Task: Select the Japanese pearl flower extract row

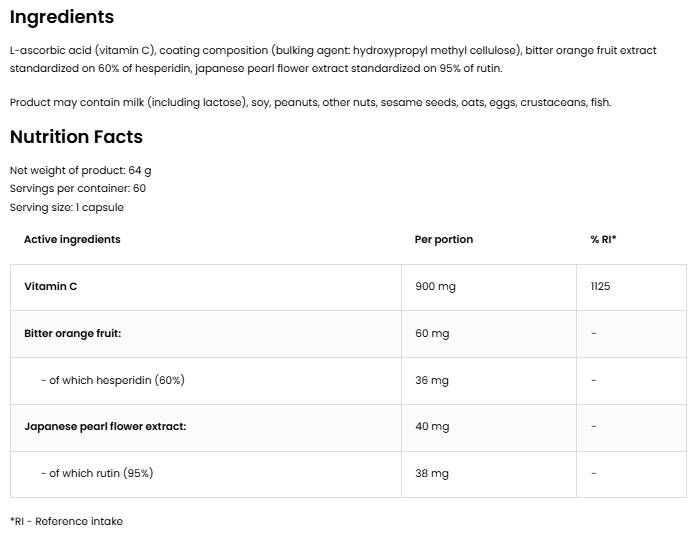Action: pos(105,426)
